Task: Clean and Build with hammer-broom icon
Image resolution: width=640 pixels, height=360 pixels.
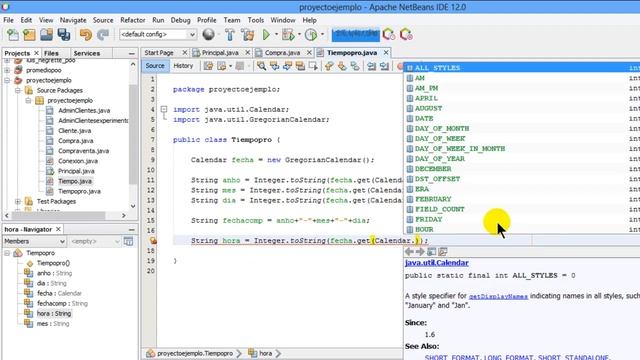Action: click(247, 35)
